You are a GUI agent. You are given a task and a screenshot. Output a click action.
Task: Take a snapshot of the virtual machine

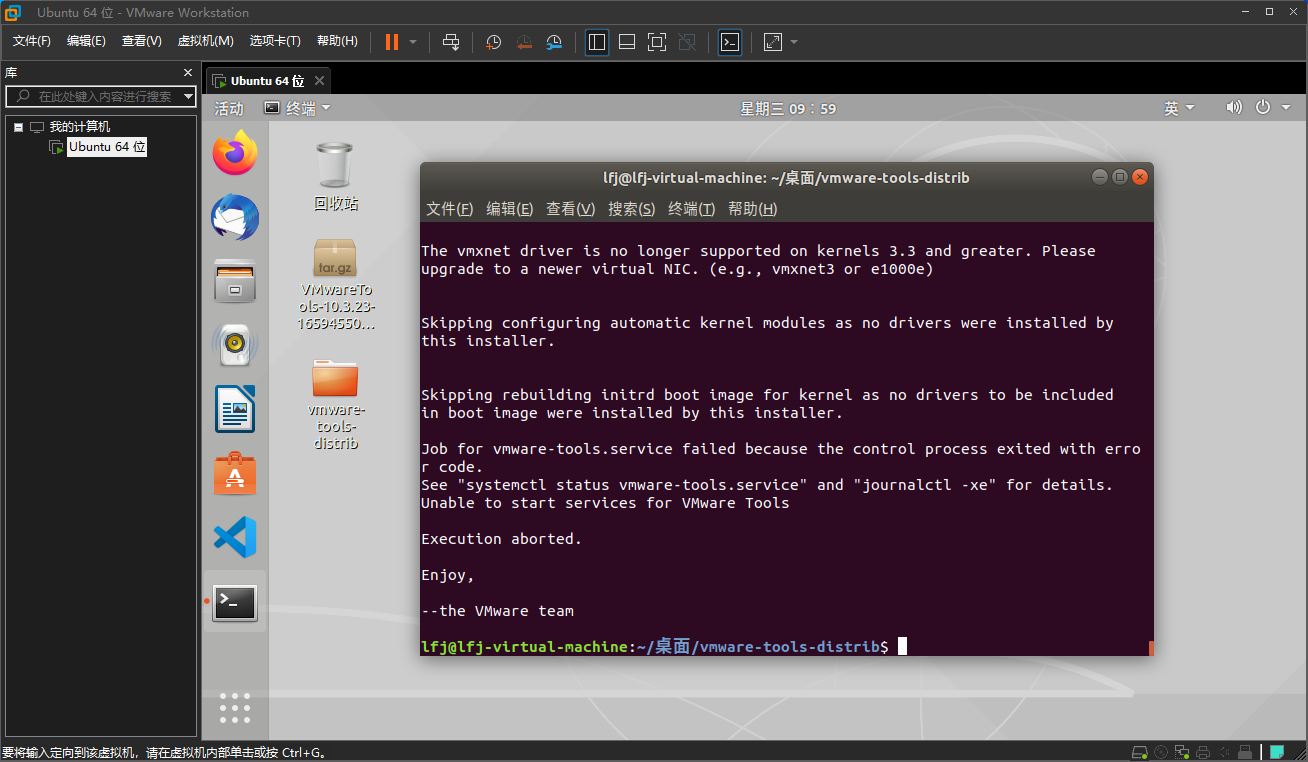[493, 42]
